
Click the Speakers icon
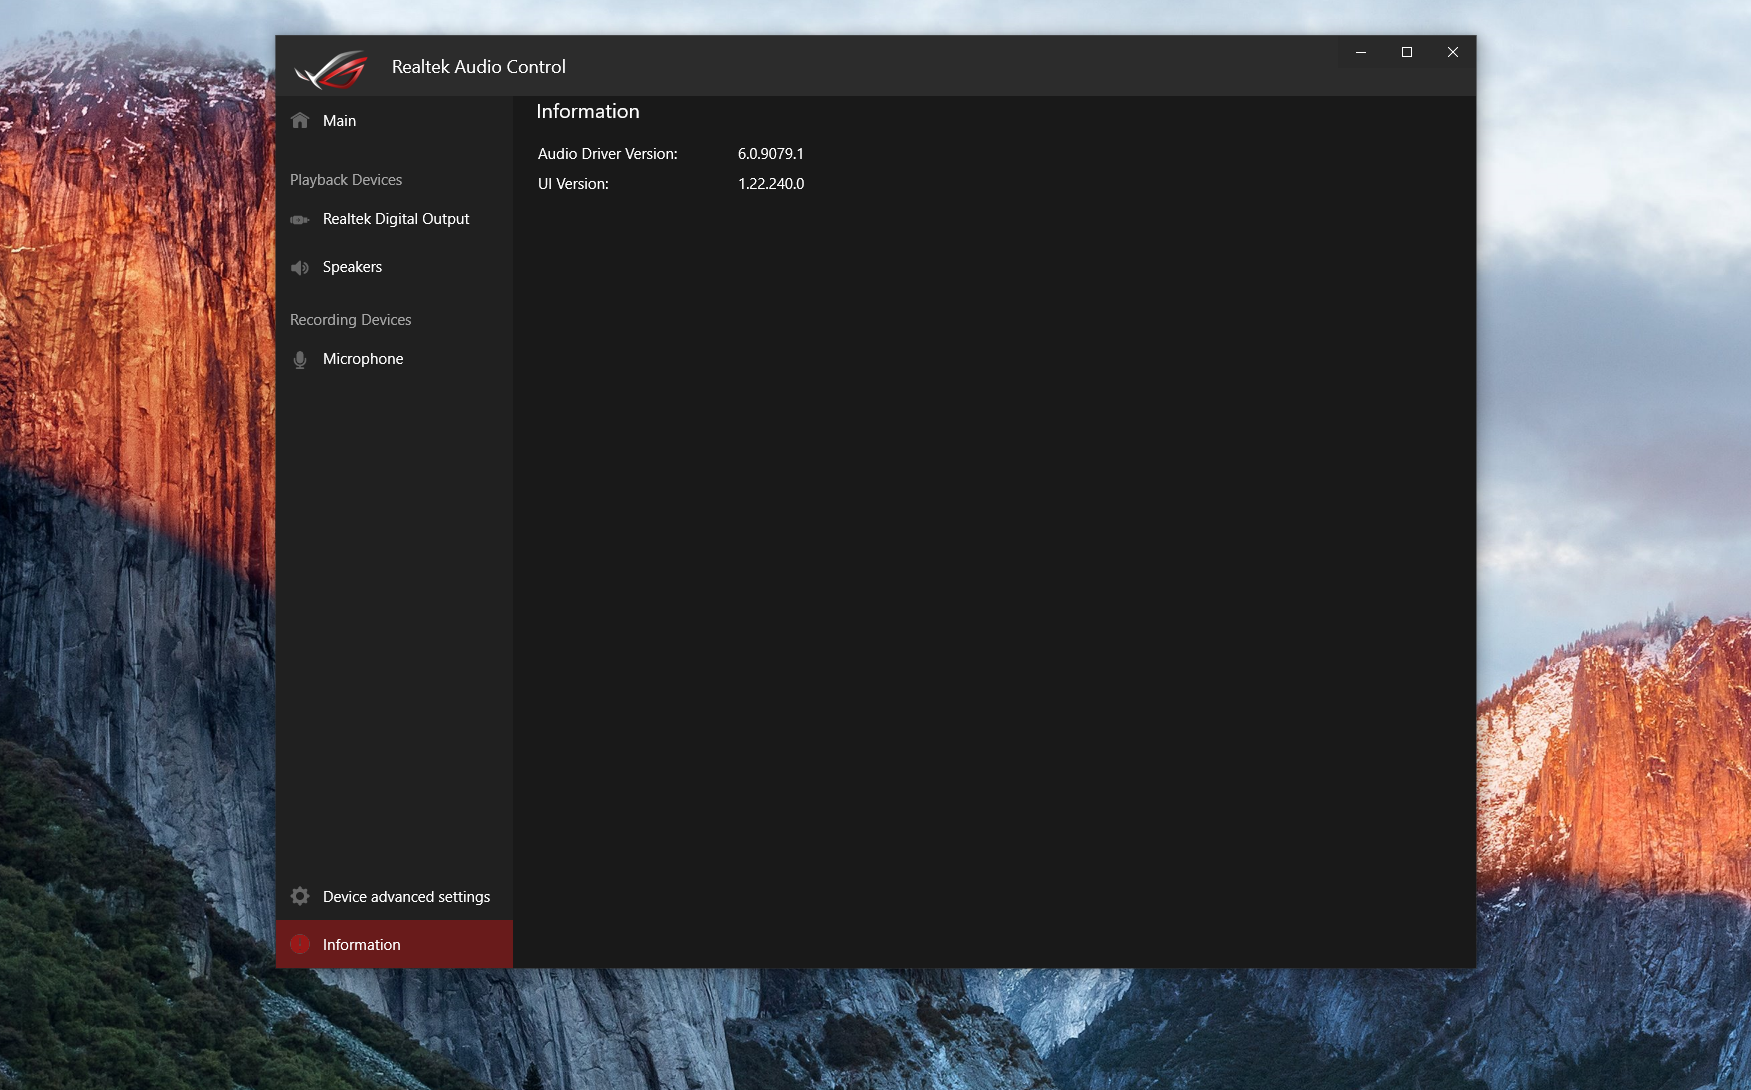(300, 267)
